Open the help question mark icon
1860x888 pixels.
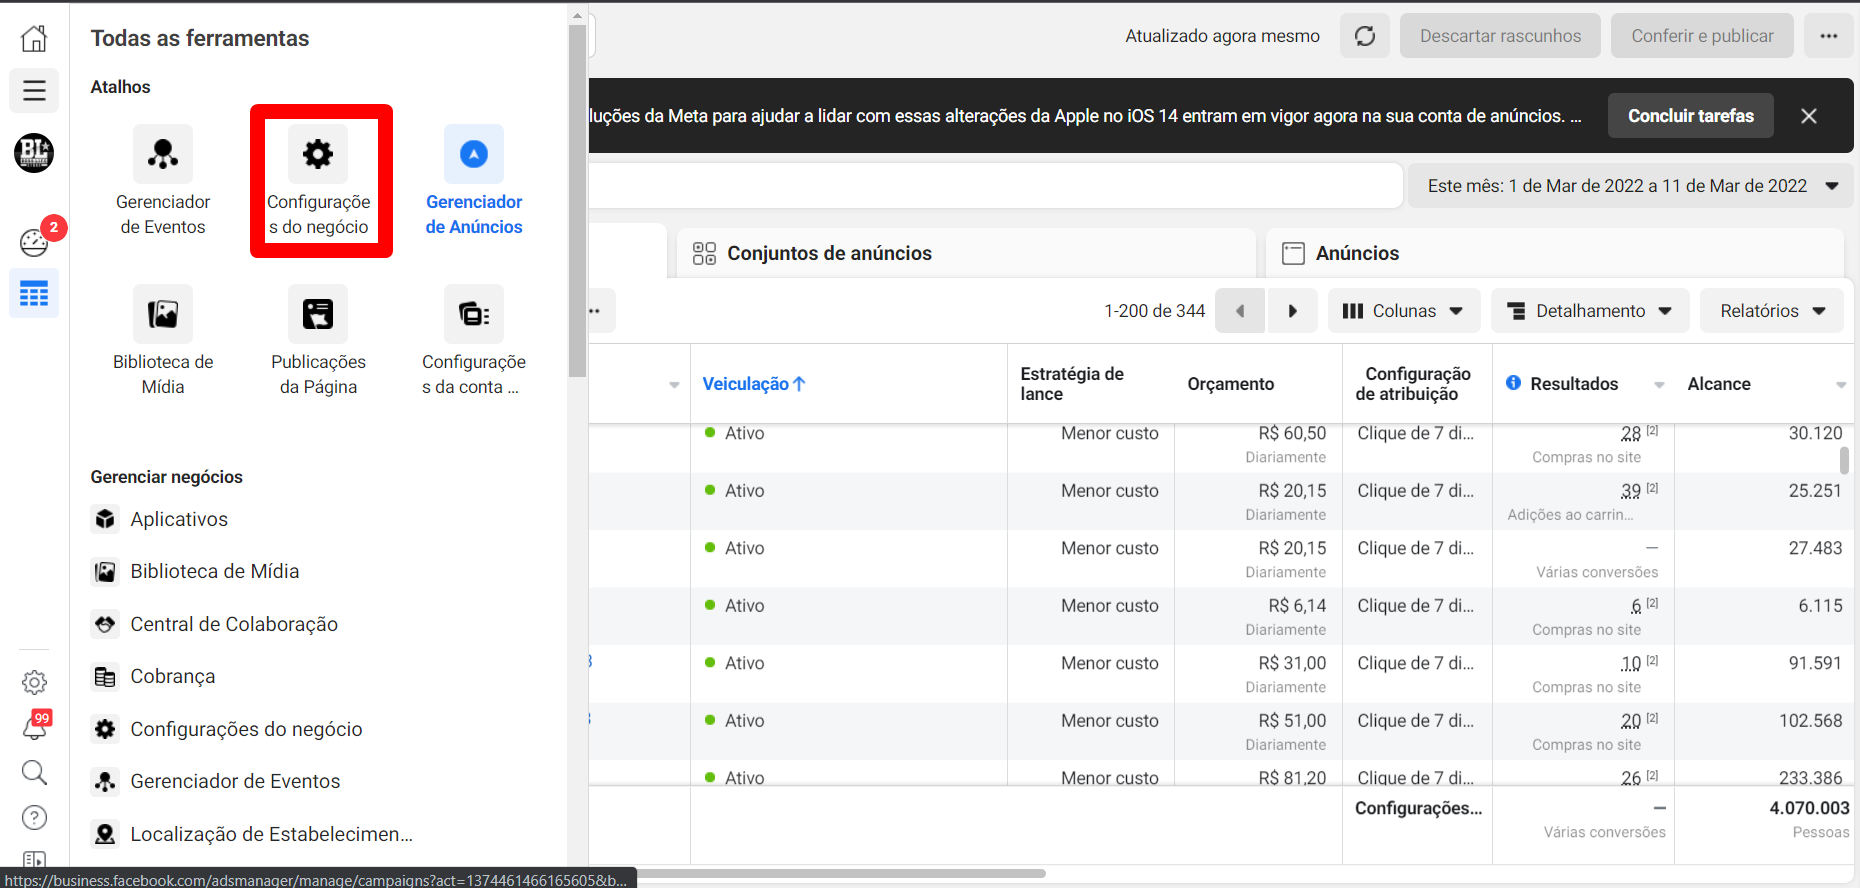click(x=34, y=818)
